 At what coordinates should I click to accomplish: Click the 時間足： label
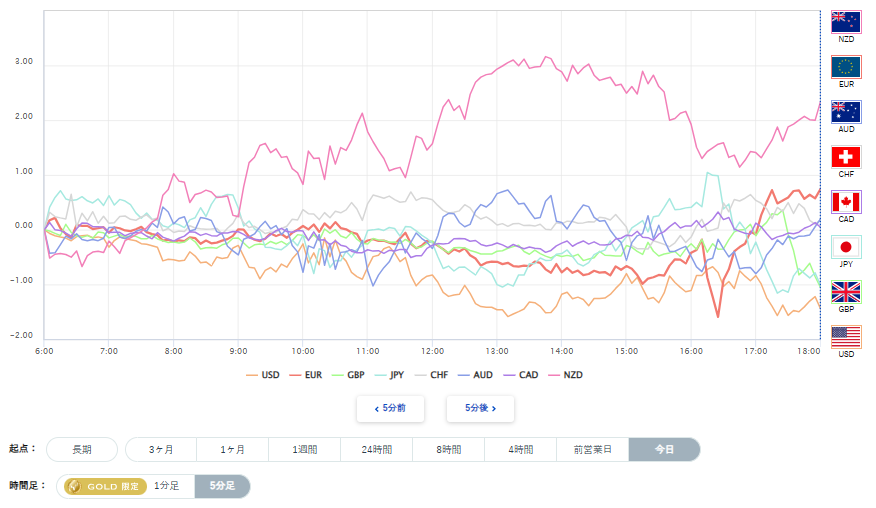coord(27,486)
